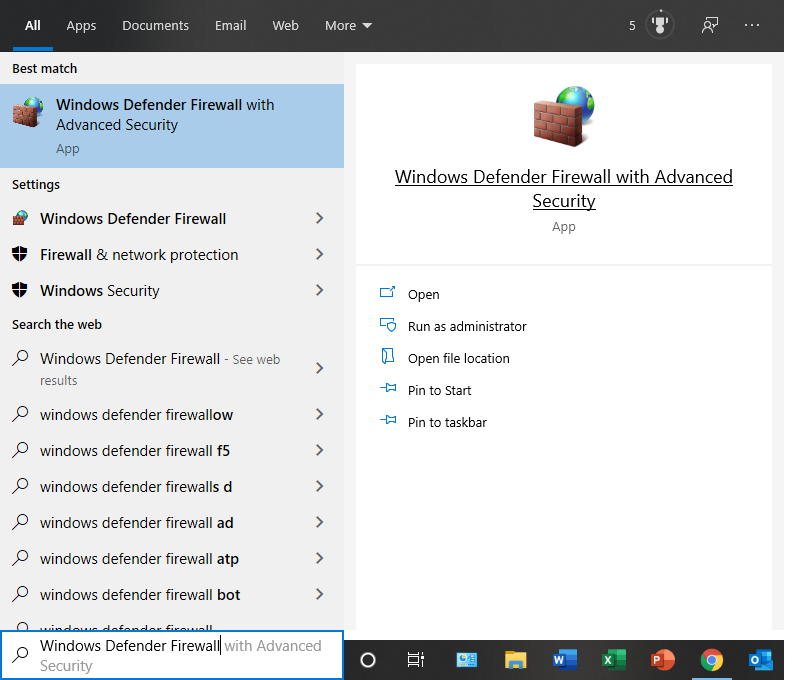This screenshot has width=800, height=680.
Task: Switch to the Email tab
Action: click(x=230, y=26)
